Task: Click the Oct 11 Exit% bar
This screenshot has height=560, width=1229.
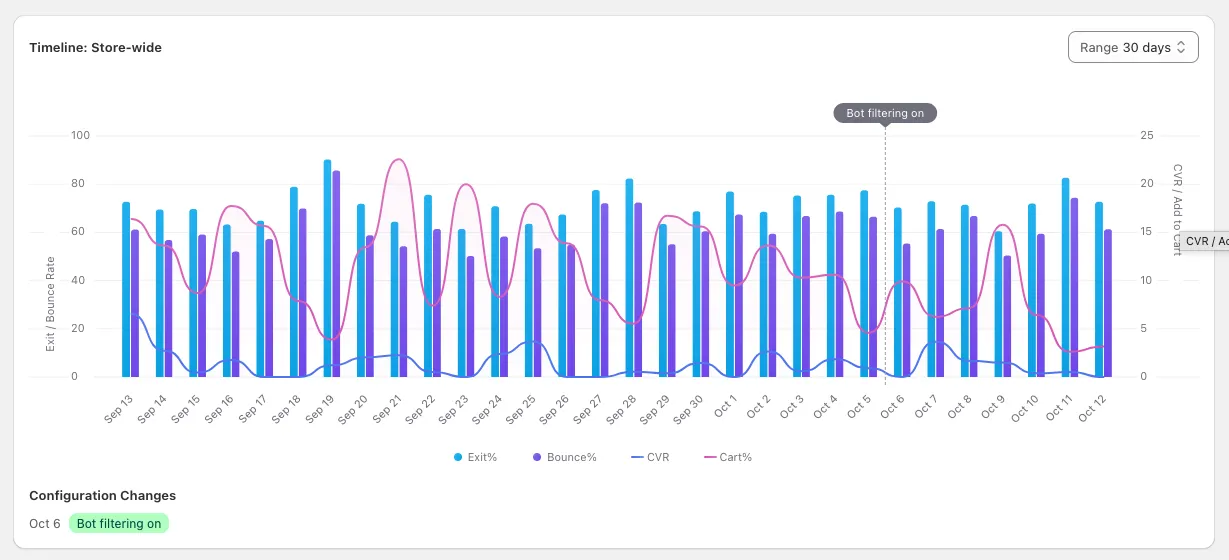Action: tap(1066, 277)
